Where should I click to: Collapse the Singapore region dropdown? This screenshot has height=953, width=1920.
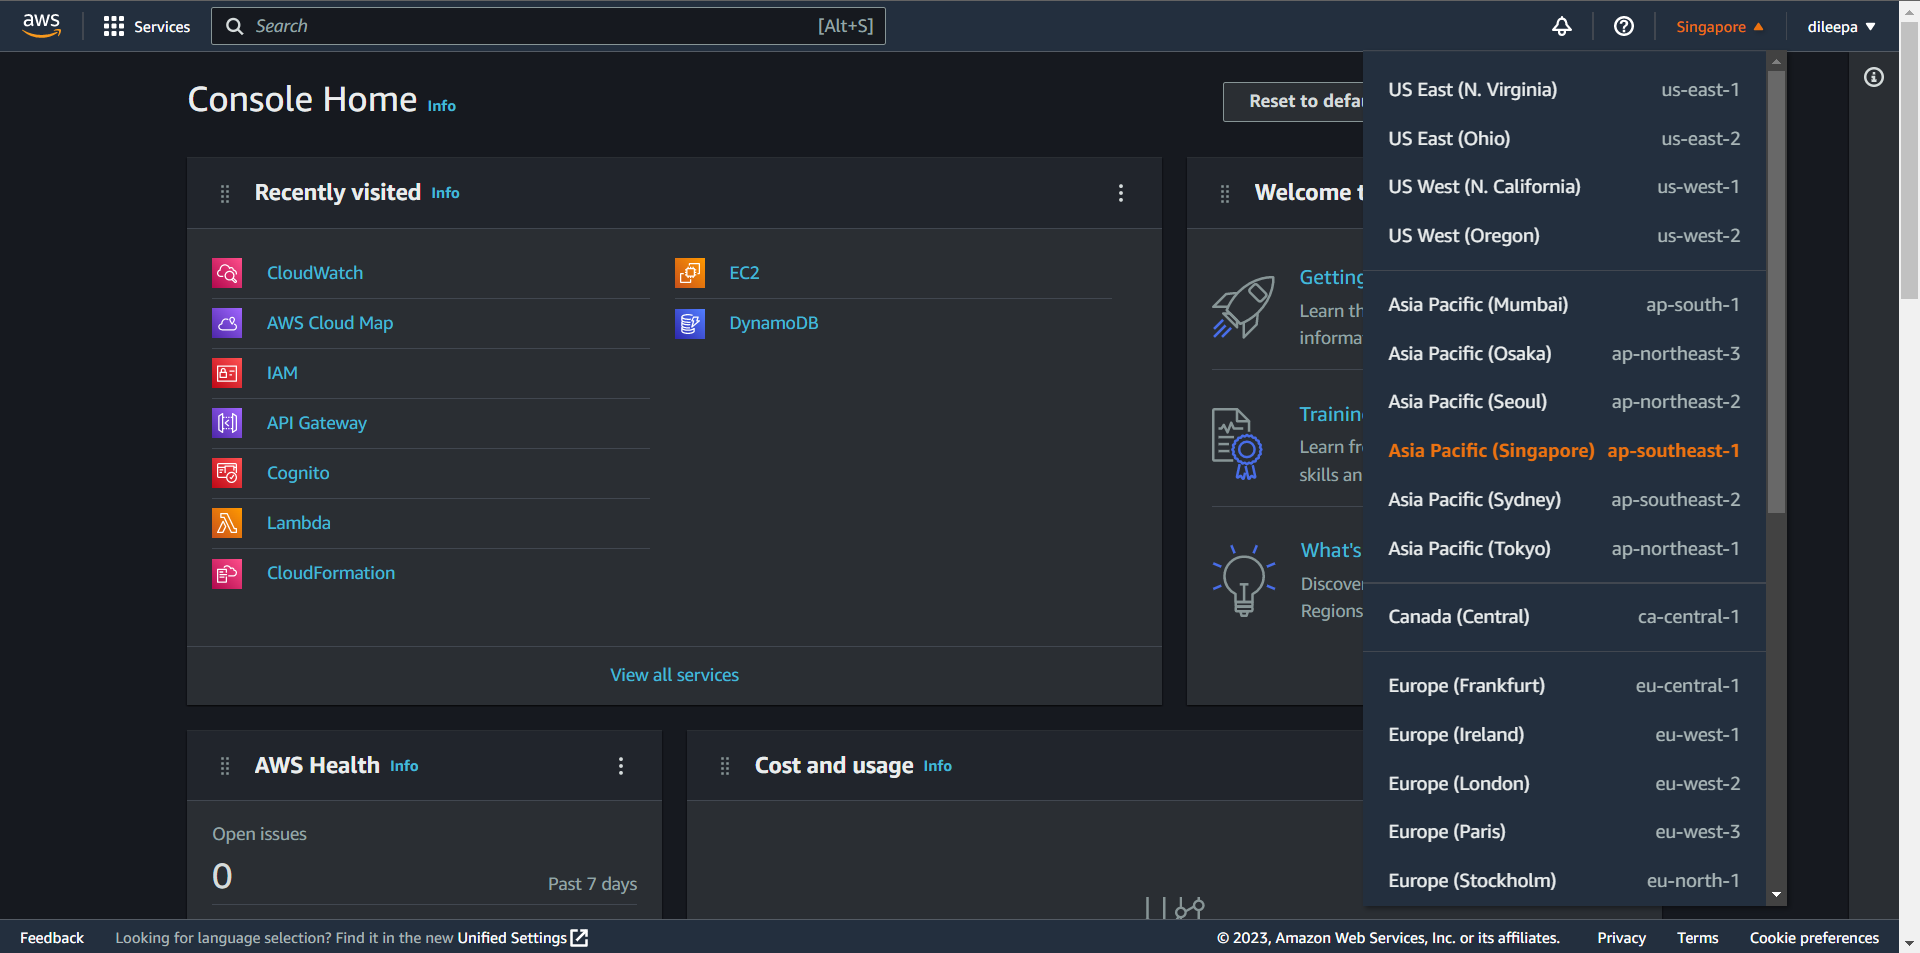[1720, 27]
